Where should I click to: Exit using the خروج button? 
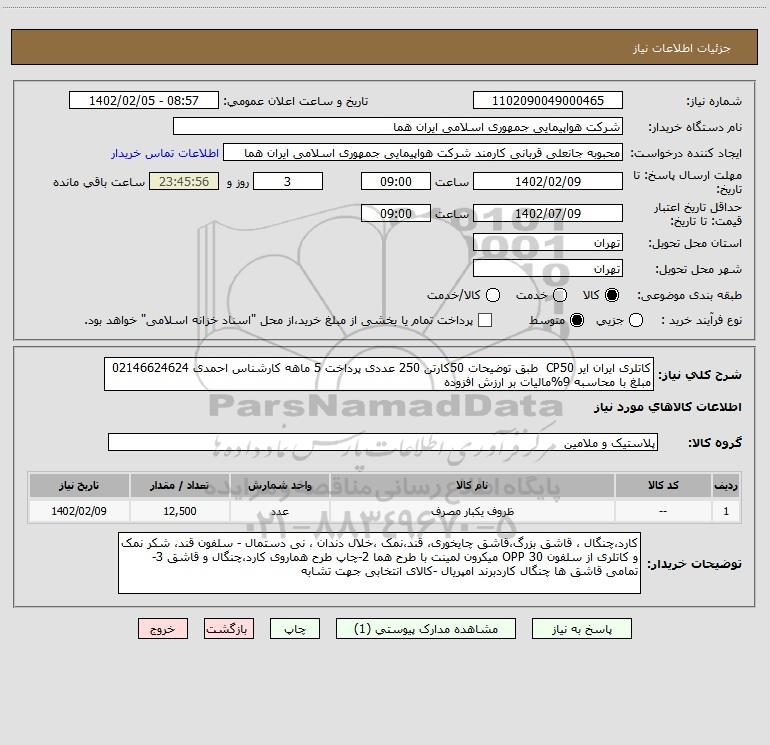point(163,629)
